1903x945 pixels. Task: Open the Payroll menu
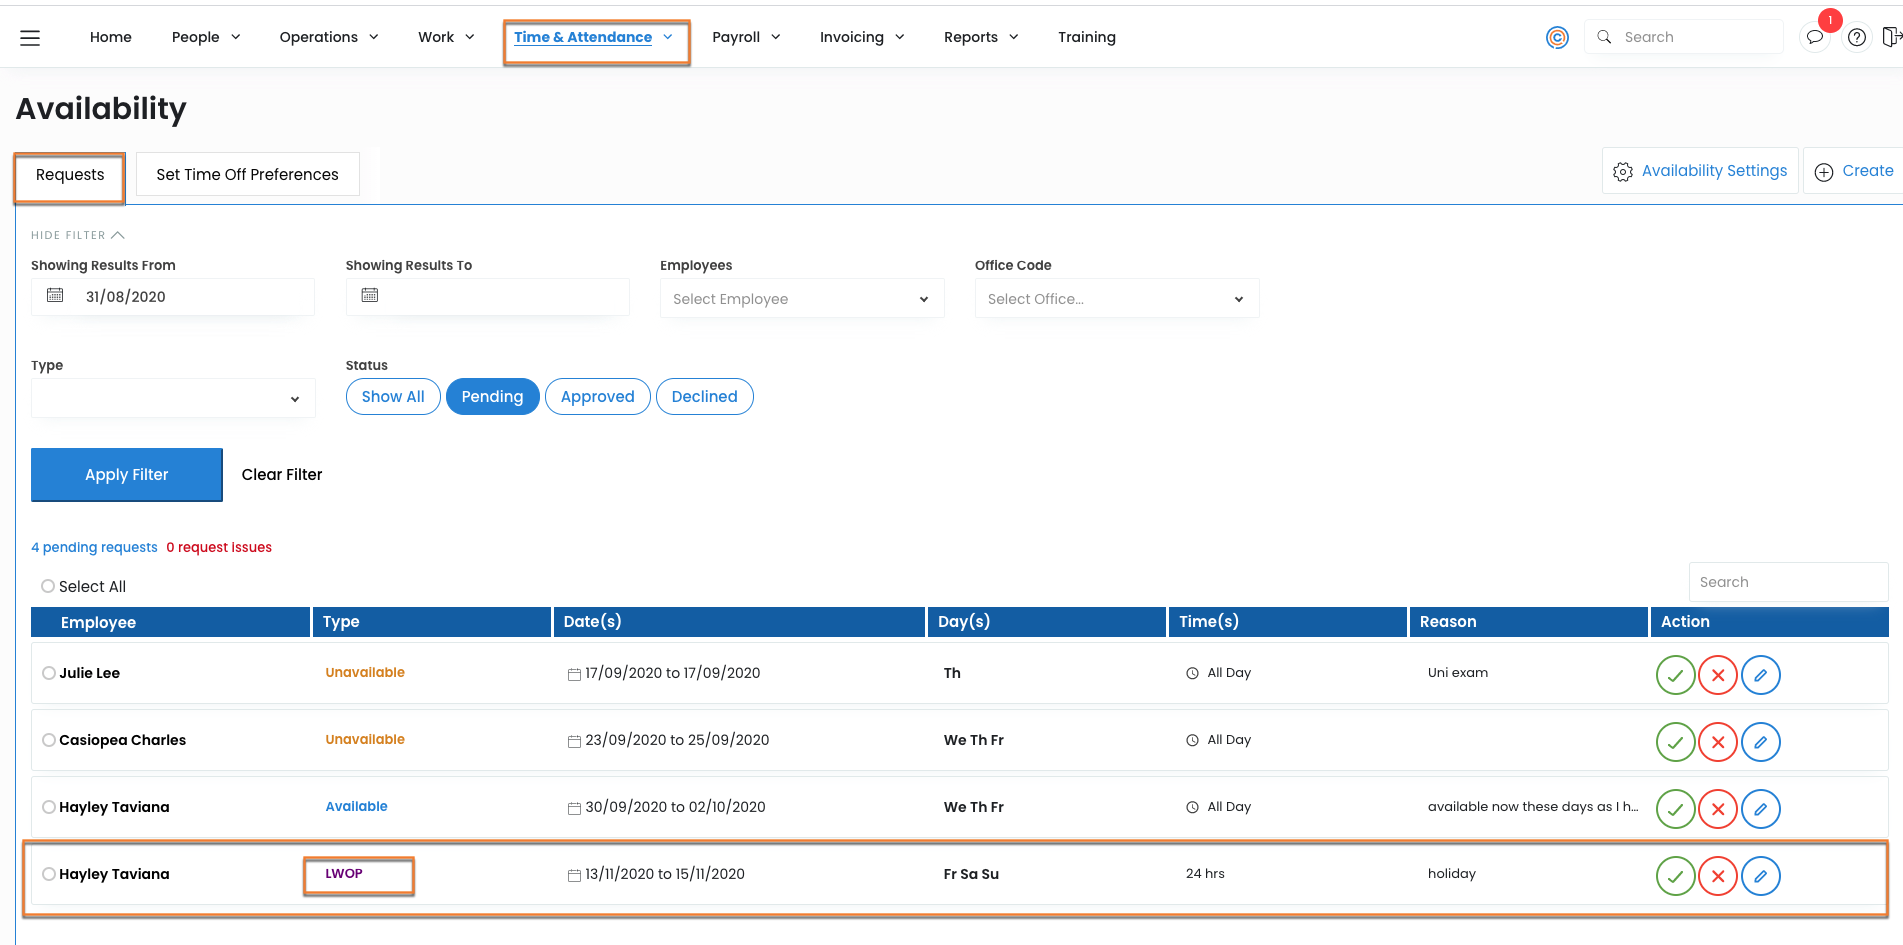[x=746, y=37]
